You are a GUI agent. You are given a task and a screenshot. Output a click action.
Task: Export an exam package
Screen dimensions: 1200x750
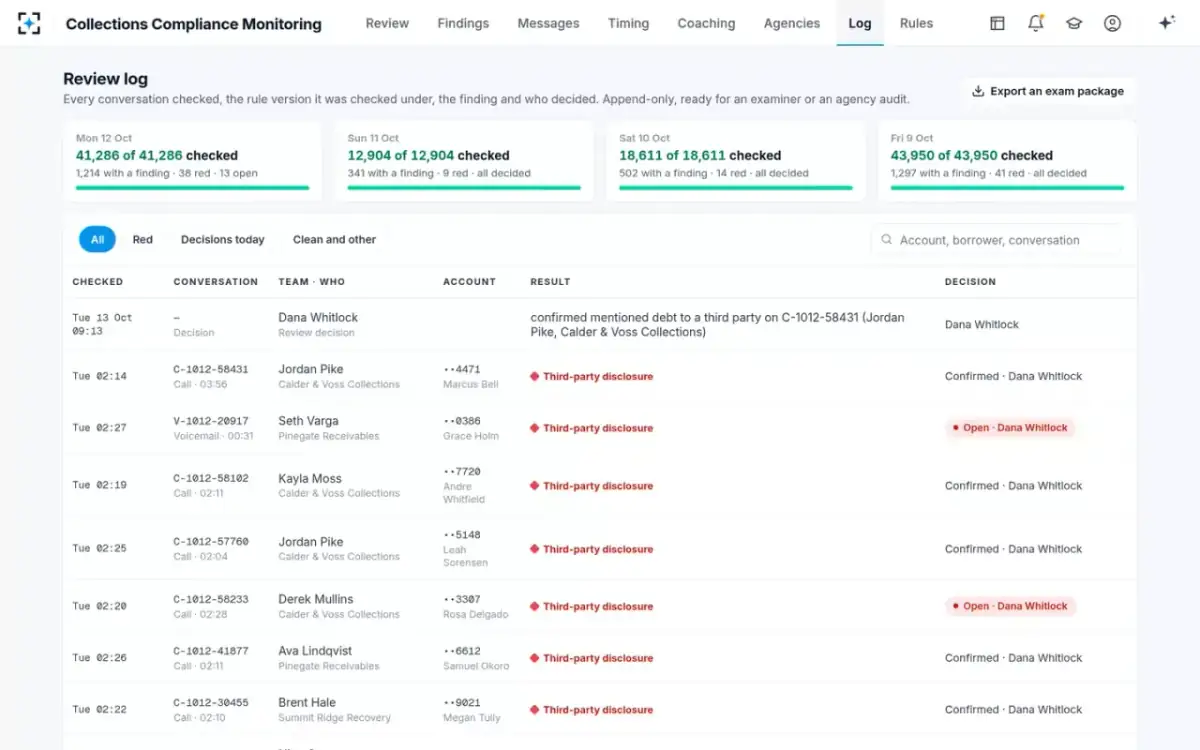click(1048, 91)
